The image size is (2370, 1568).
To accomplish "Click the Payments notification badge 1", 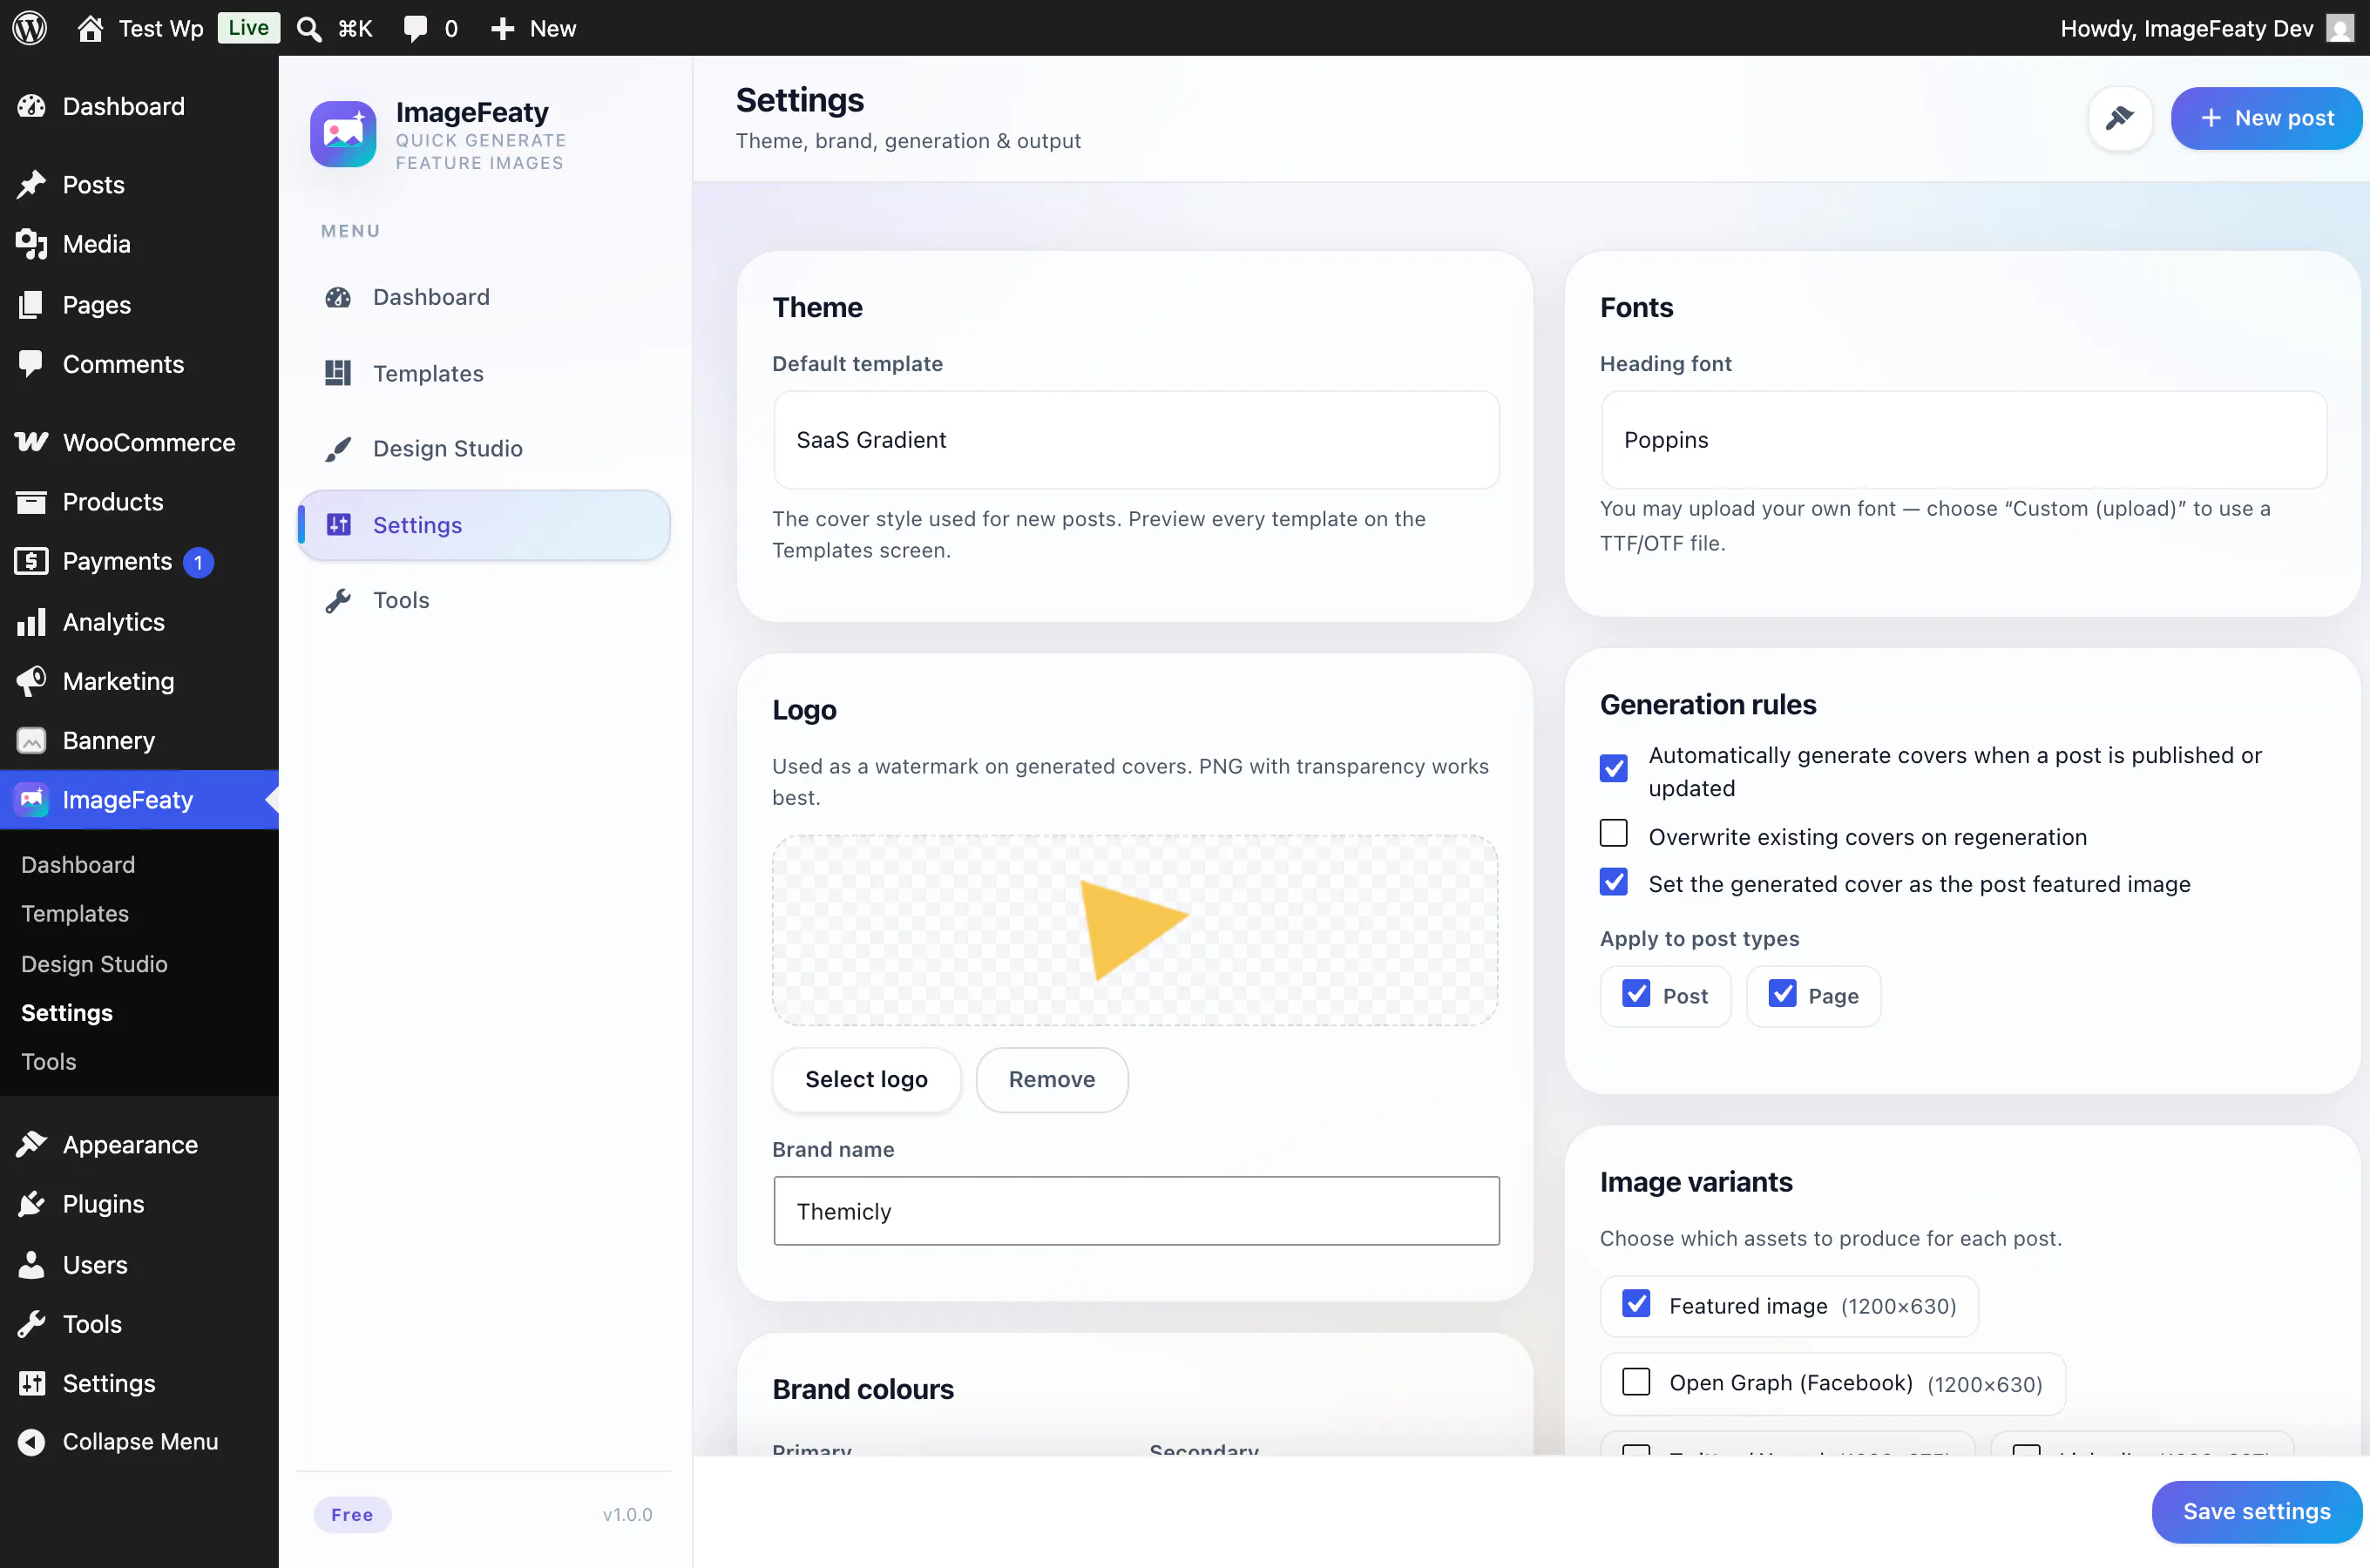I will pos(198,562).
